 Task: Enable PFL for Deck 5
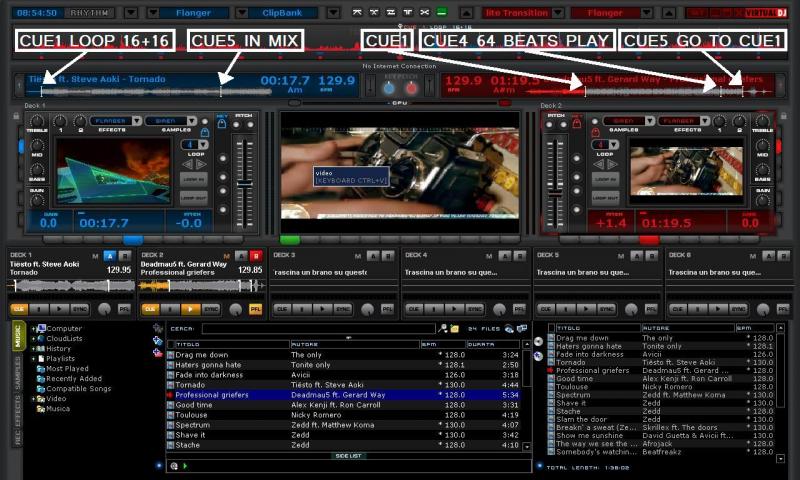point(651,309)
